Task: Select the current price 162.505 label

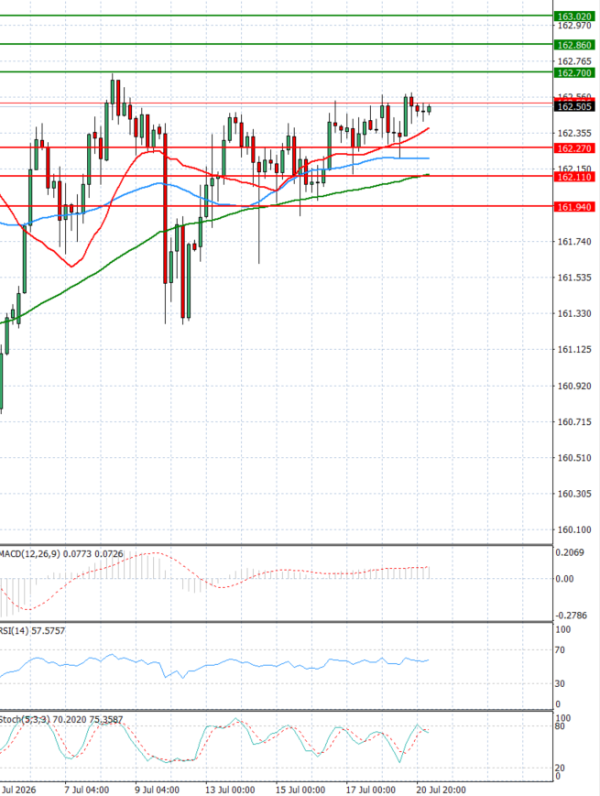Action: click(x=574, y=107)
